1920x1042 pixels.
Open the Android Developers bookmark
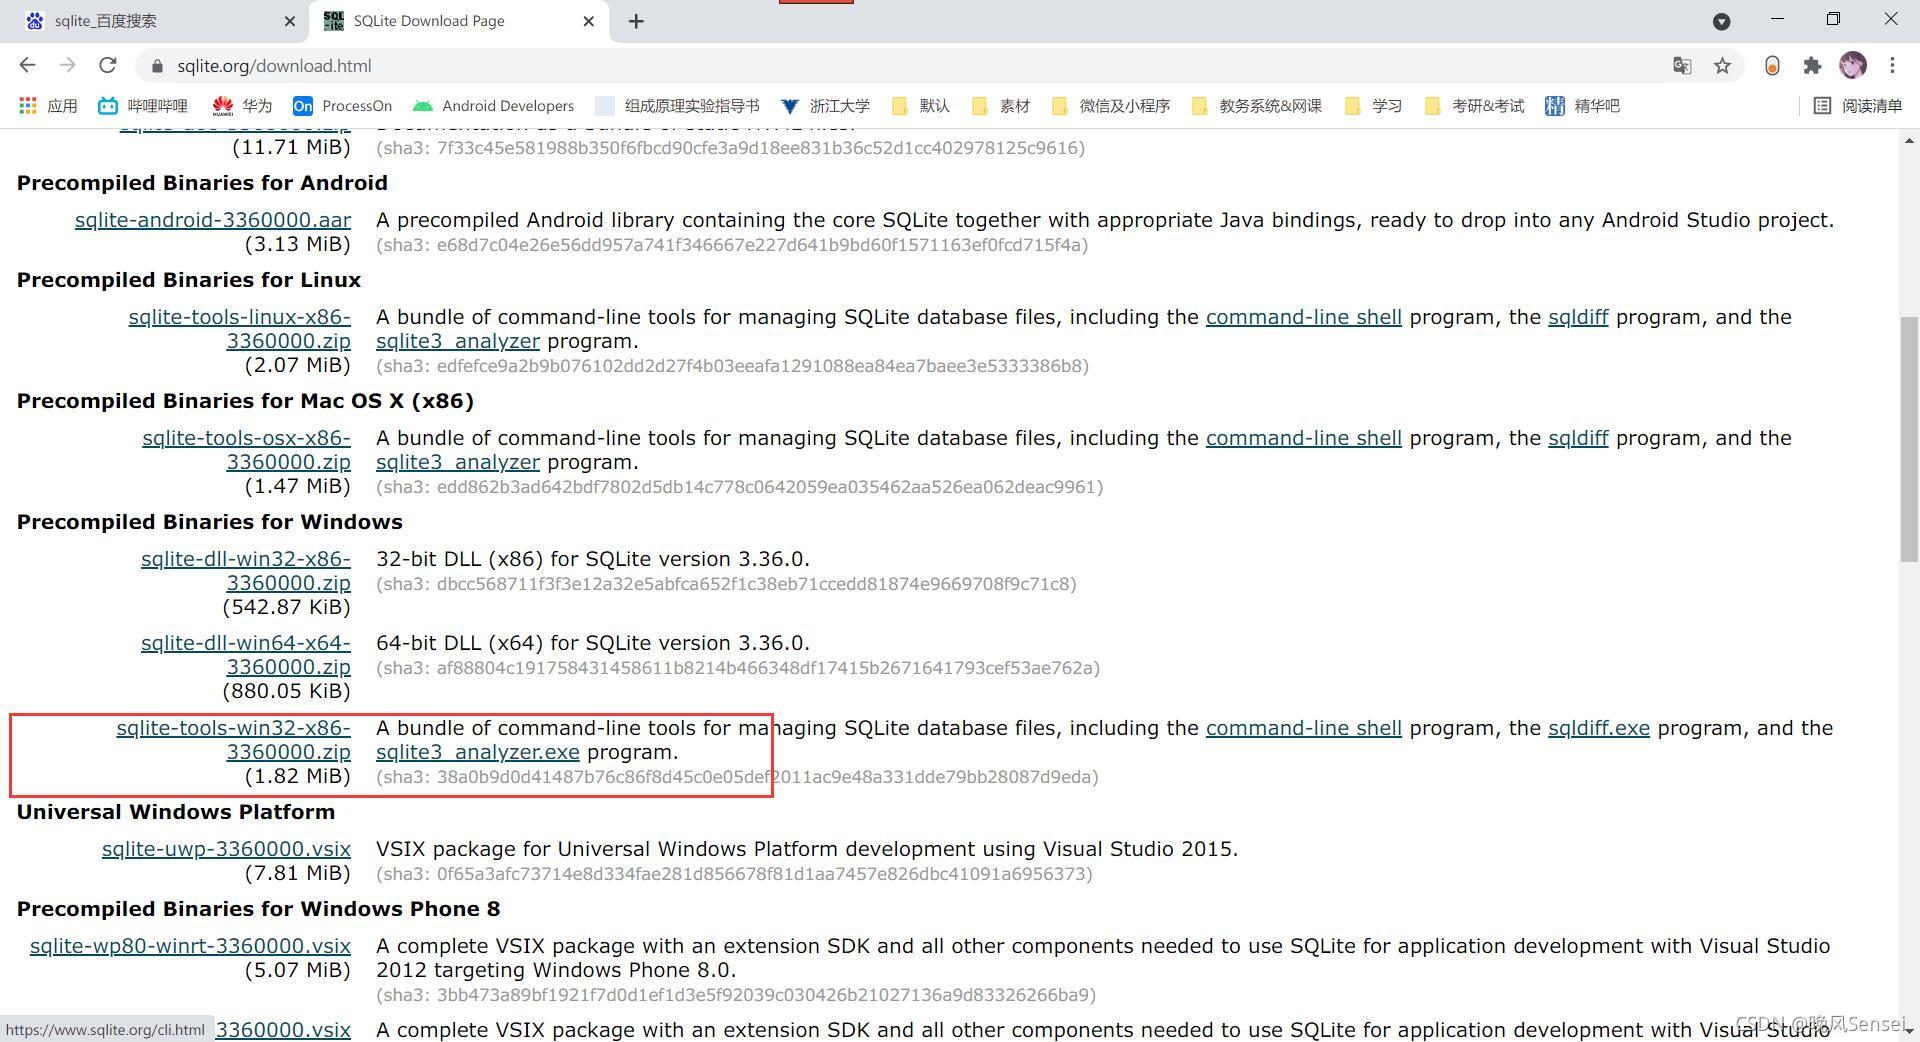(x=493, y=106)
